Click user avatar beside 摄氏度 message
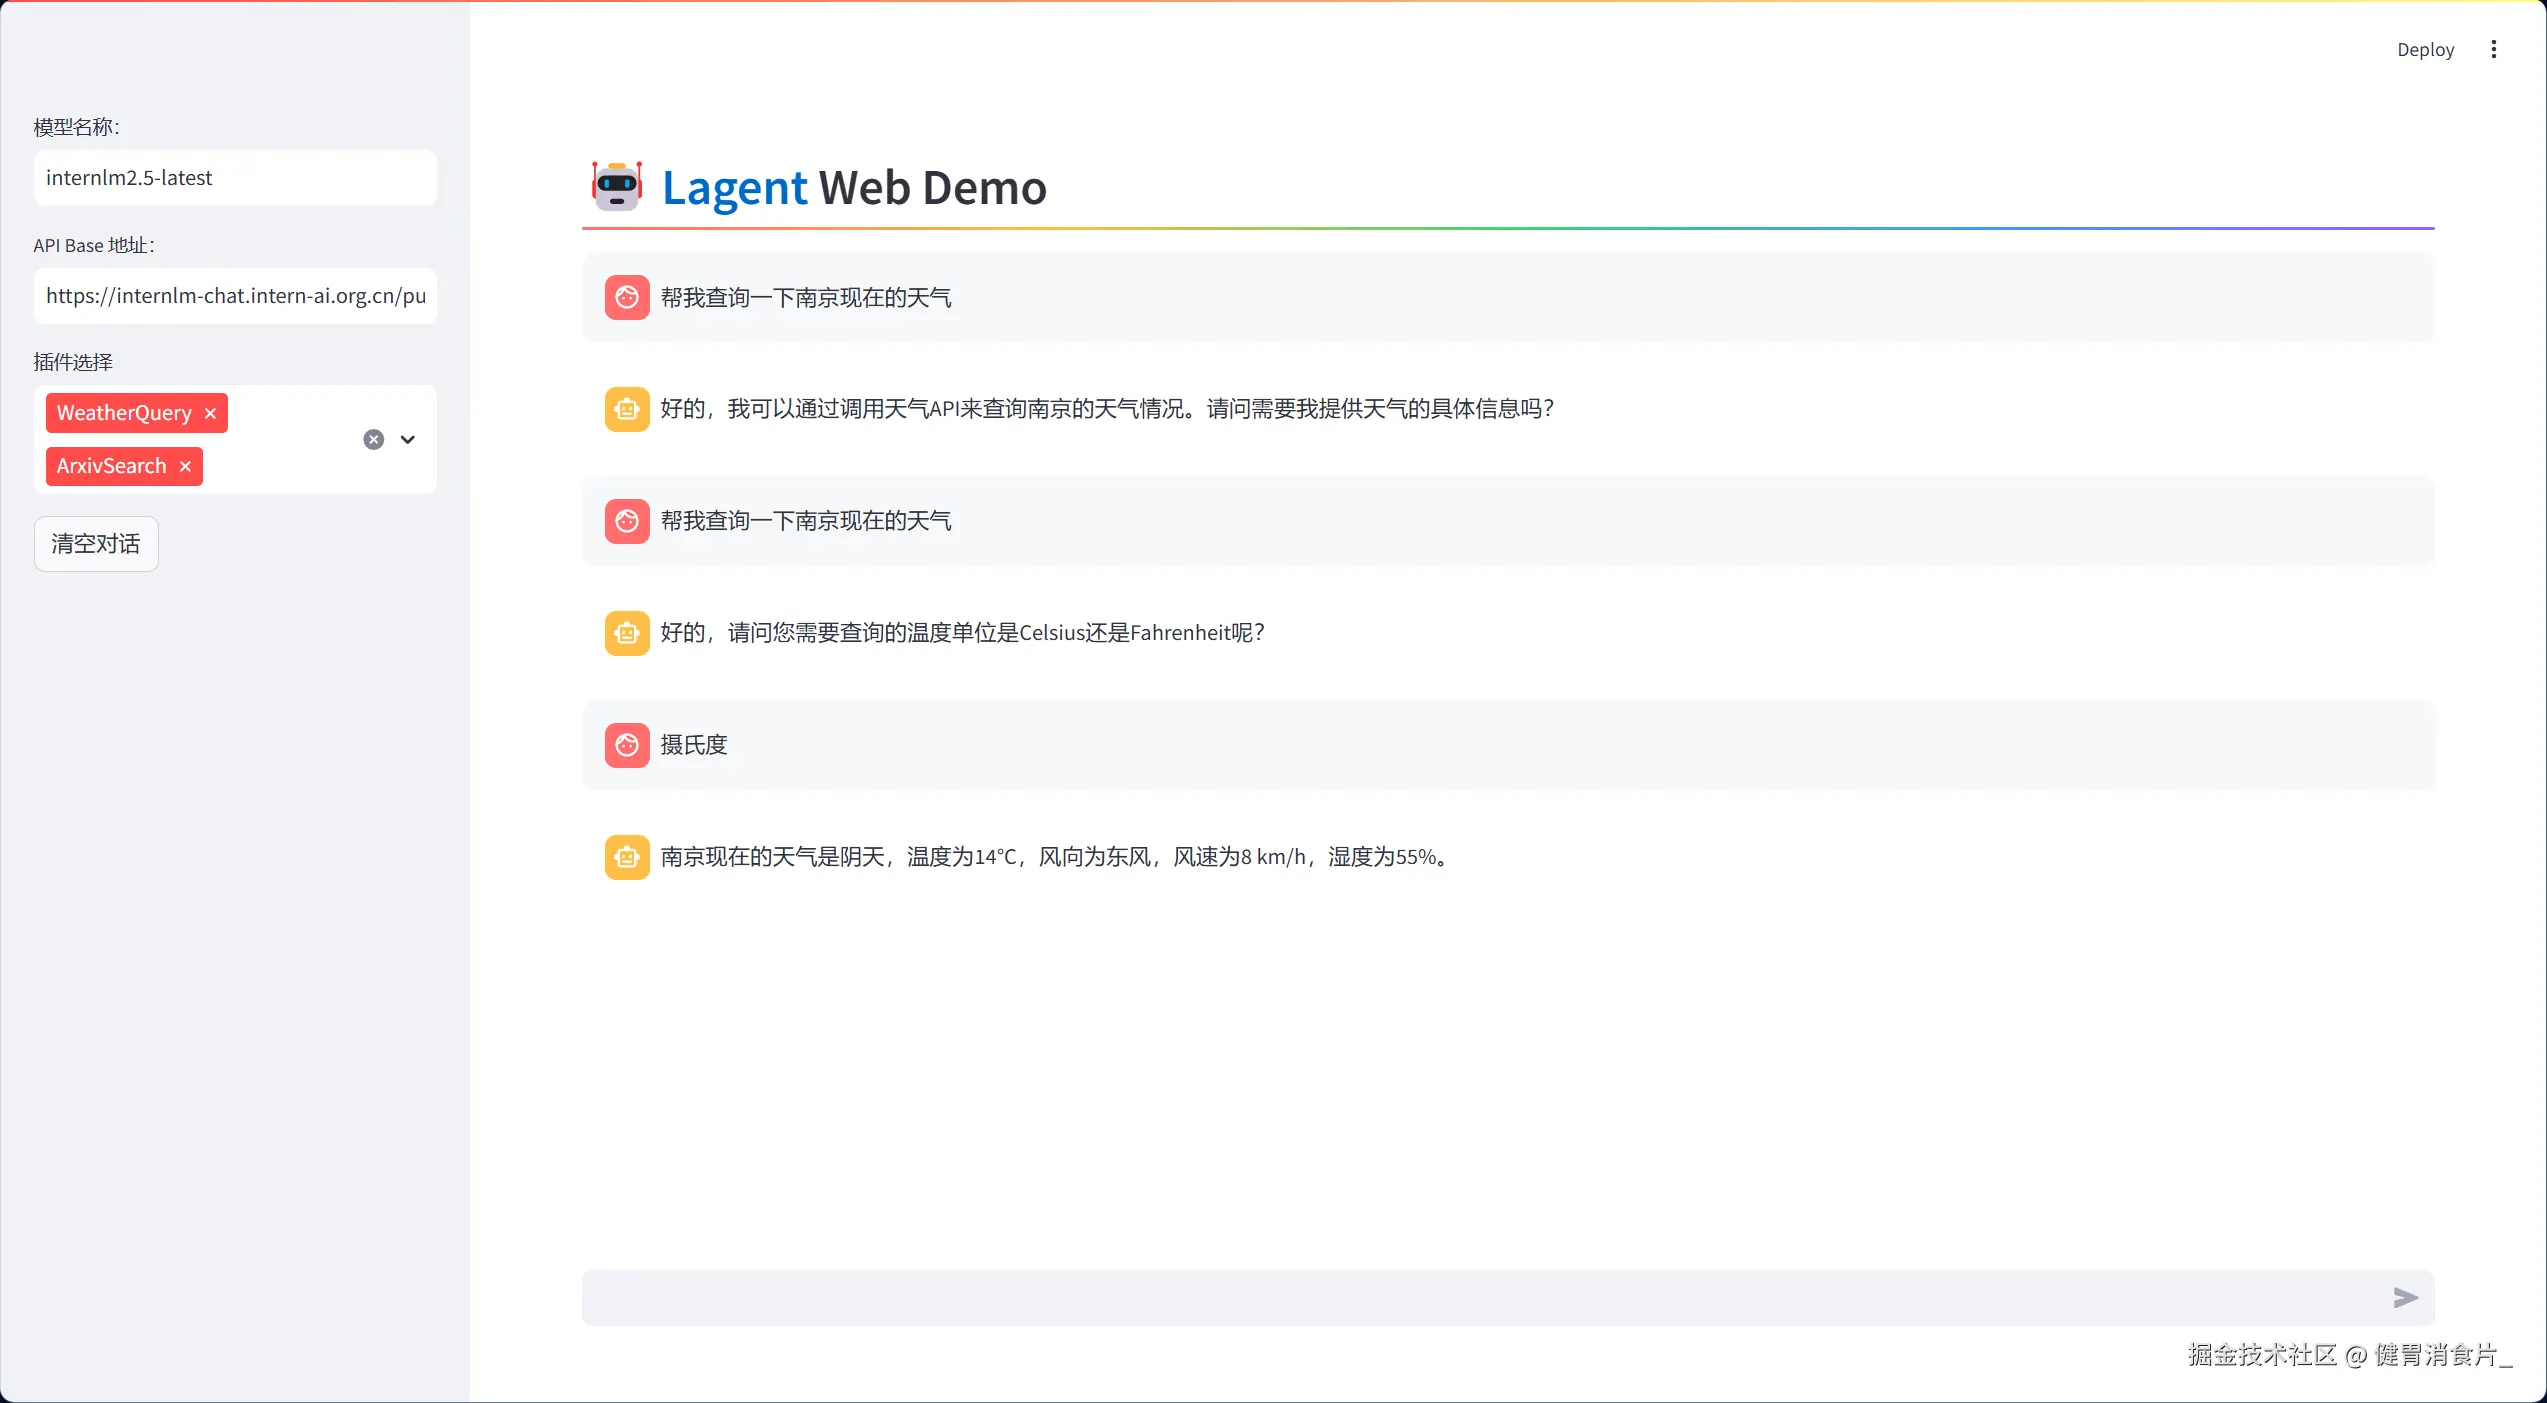 (627, 745)
